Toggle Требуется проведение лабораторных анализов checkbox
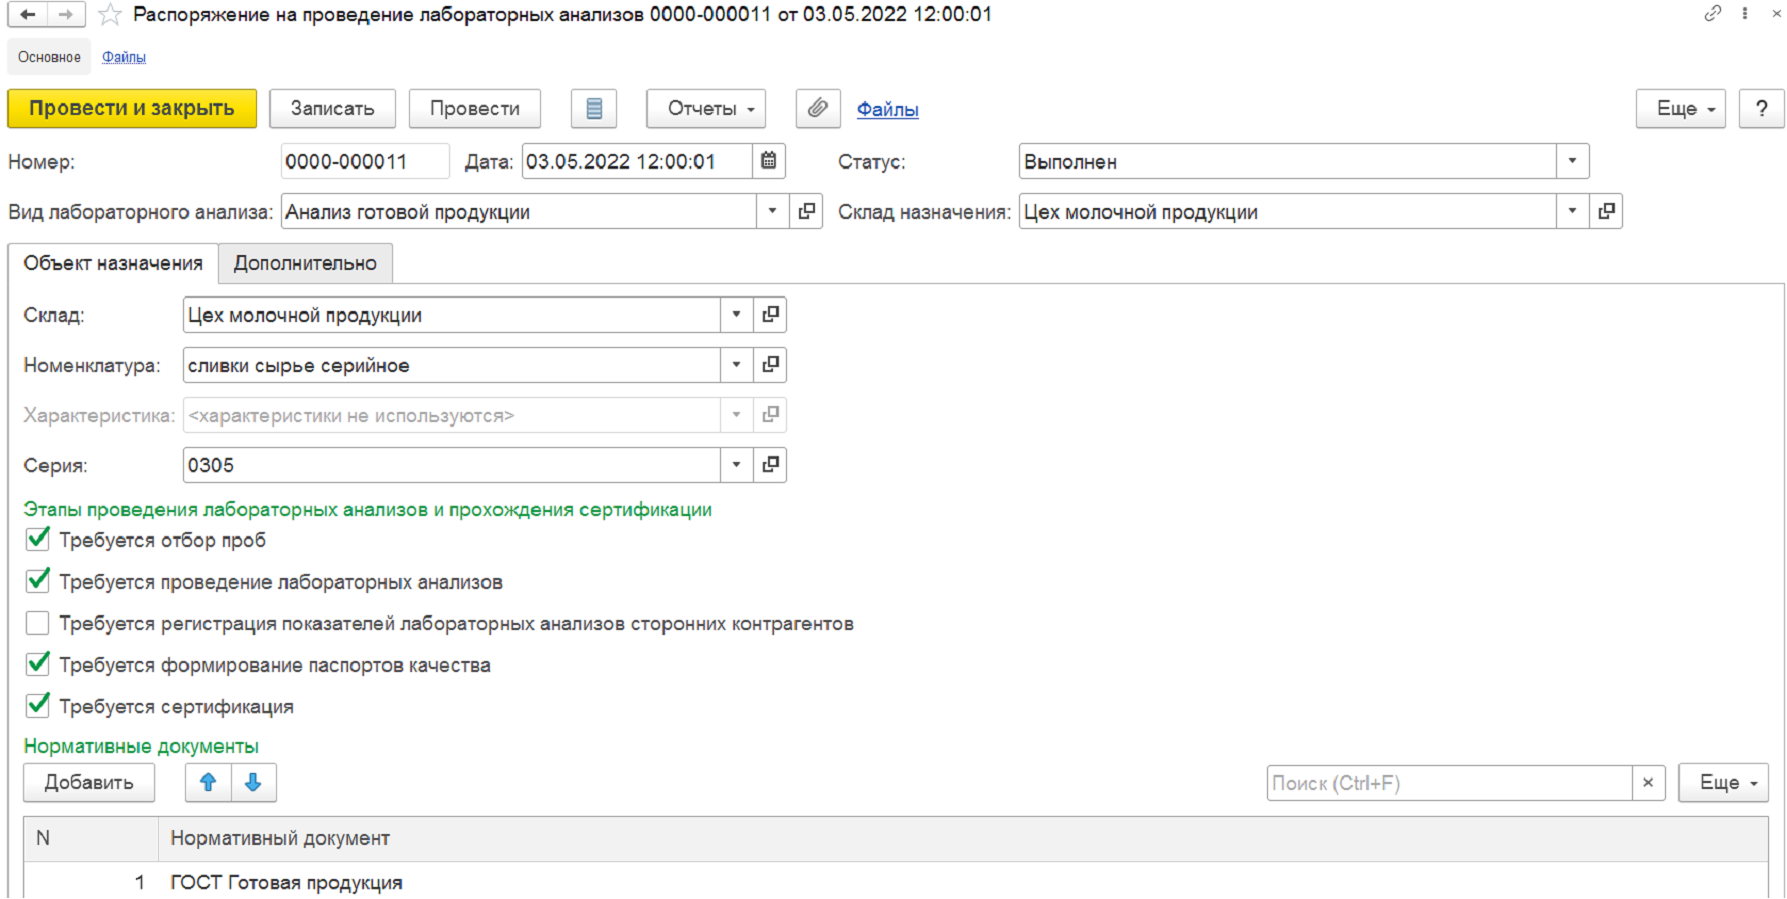This screenshot has height=899, width=1787. click(38, 581)
